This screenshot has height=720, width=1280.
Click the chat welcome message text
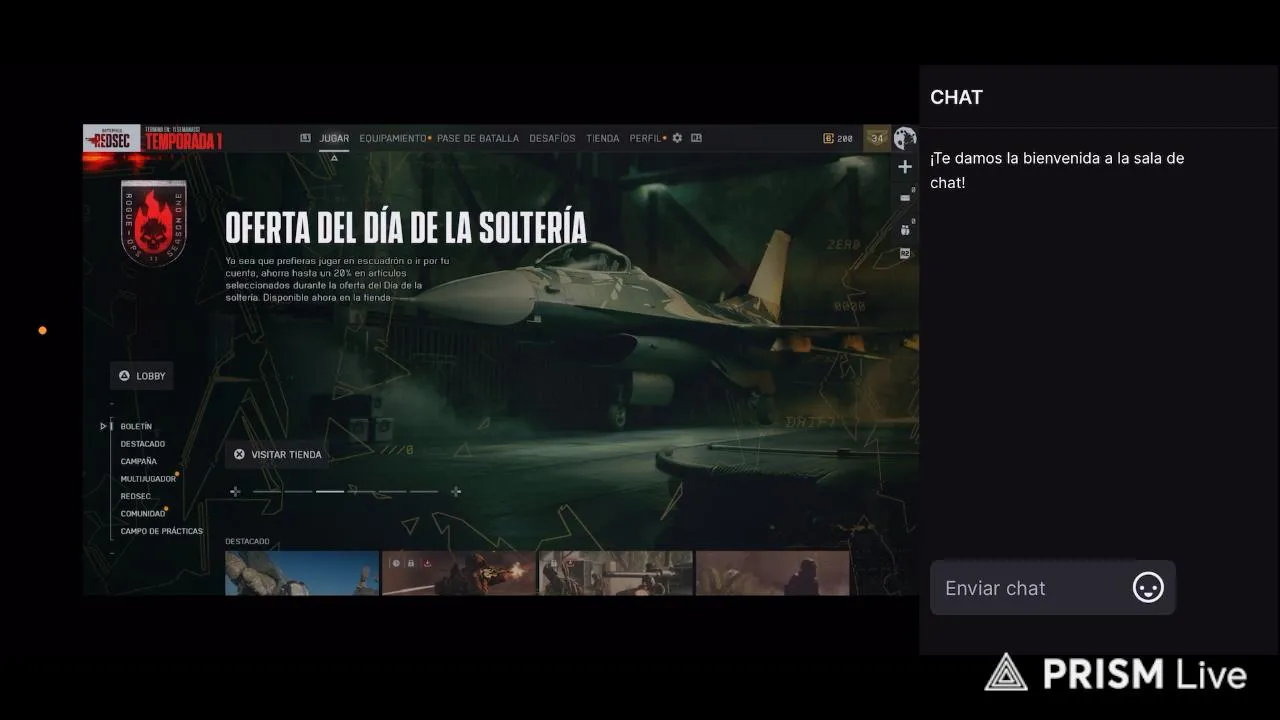[1057, 171]
